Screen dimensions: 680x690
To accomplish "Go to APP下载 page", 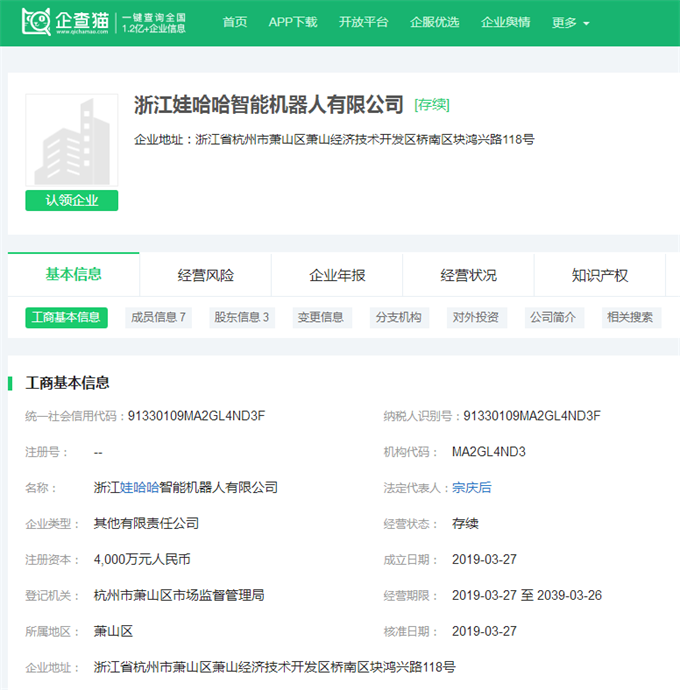I will [x=293, y=22].
